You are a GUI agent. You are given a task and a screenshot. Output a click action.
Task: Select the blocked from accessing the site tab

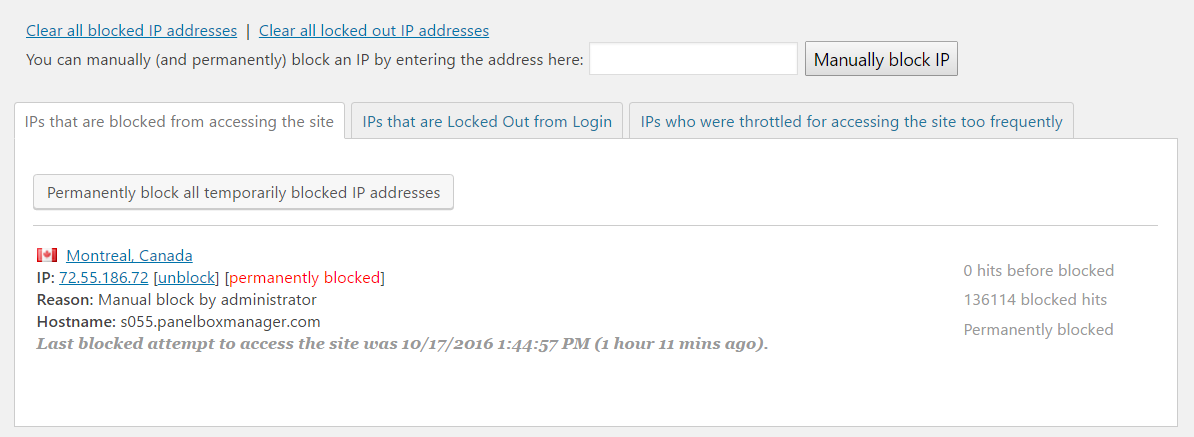click(180, 121)
